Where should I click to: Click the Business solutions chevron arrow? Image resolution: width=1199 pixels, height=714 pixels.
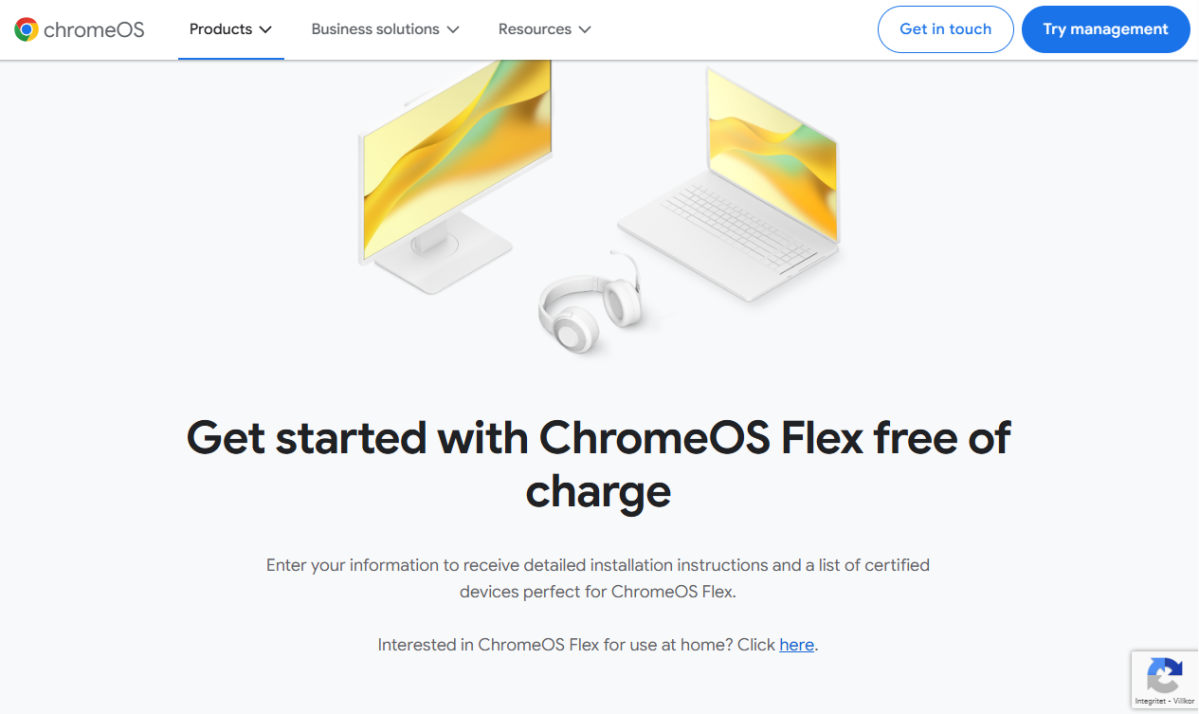pyautogui.click(x=455, y=30)
